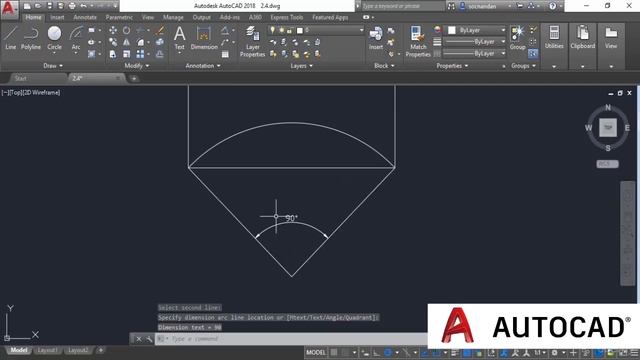
Task: Open the Express Tools ribbon tab
Action: pyautogui.click(x=287, y=17)
